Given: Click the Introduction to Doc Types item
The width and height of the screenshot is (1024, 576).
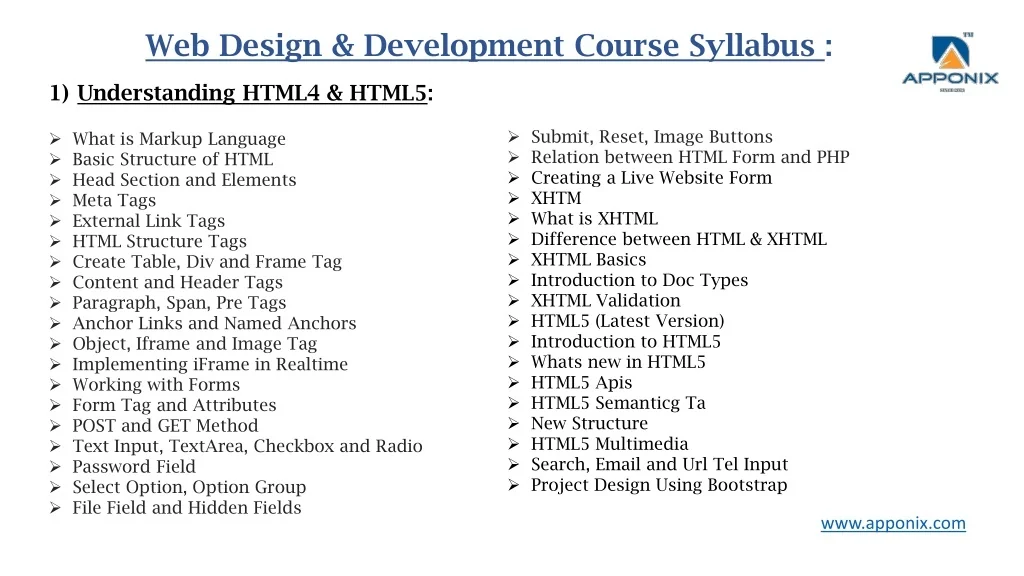Looking at the screenshot, I should (639, 280).
